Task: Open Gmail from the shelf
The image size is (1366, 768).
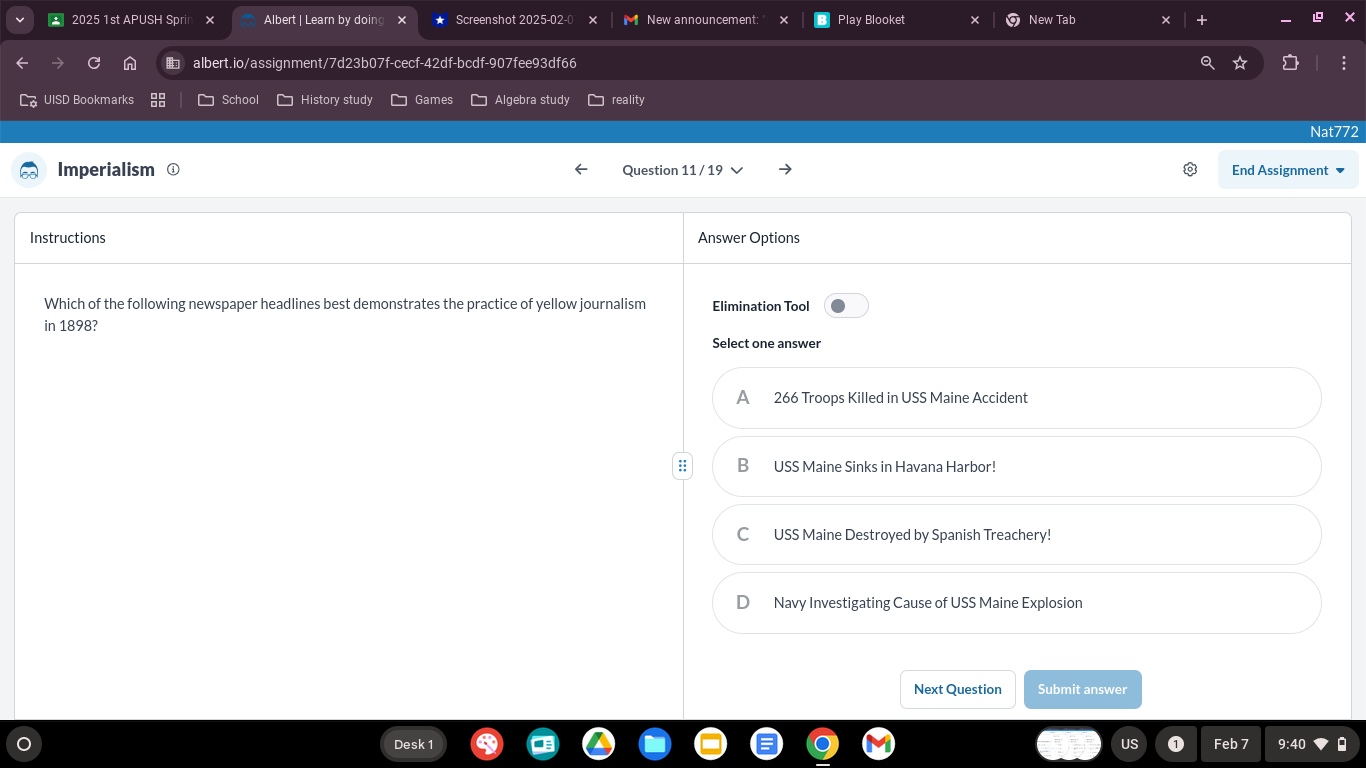Action: (878, 744)
